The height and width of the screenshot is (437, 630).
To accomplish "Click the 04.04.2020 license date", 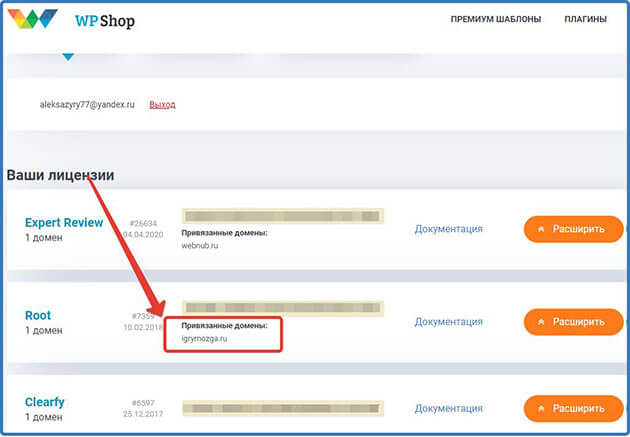I will point(143,235).
